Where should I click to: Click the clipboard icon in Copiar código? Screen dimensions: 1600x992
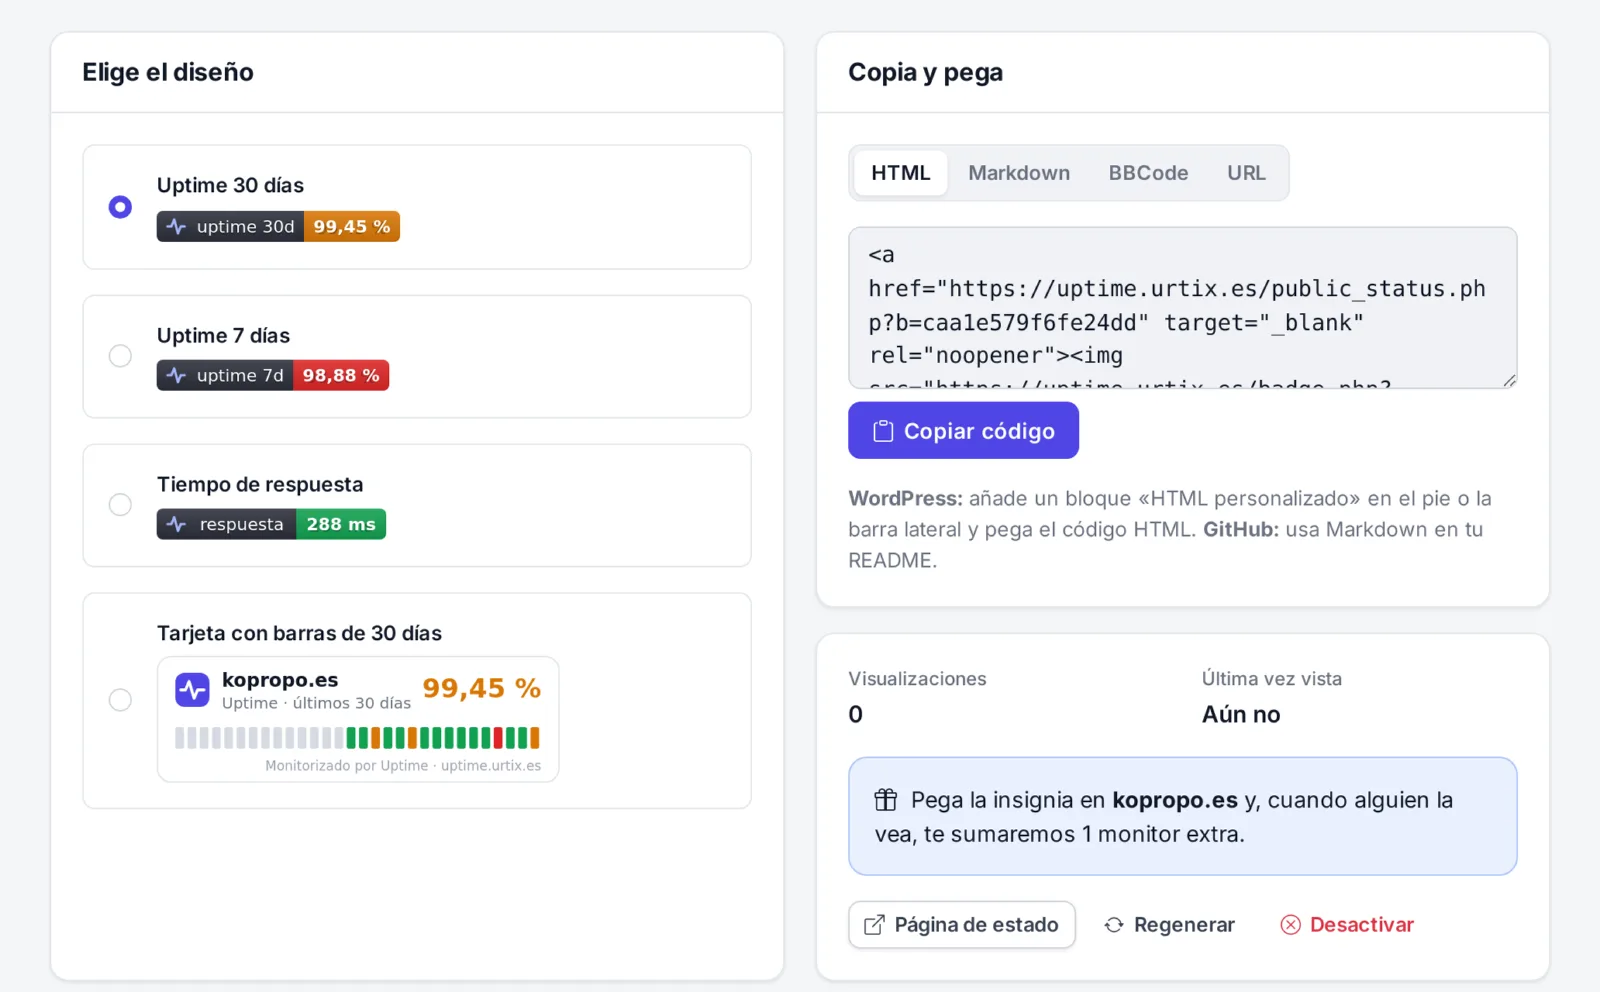pos(883,431)
